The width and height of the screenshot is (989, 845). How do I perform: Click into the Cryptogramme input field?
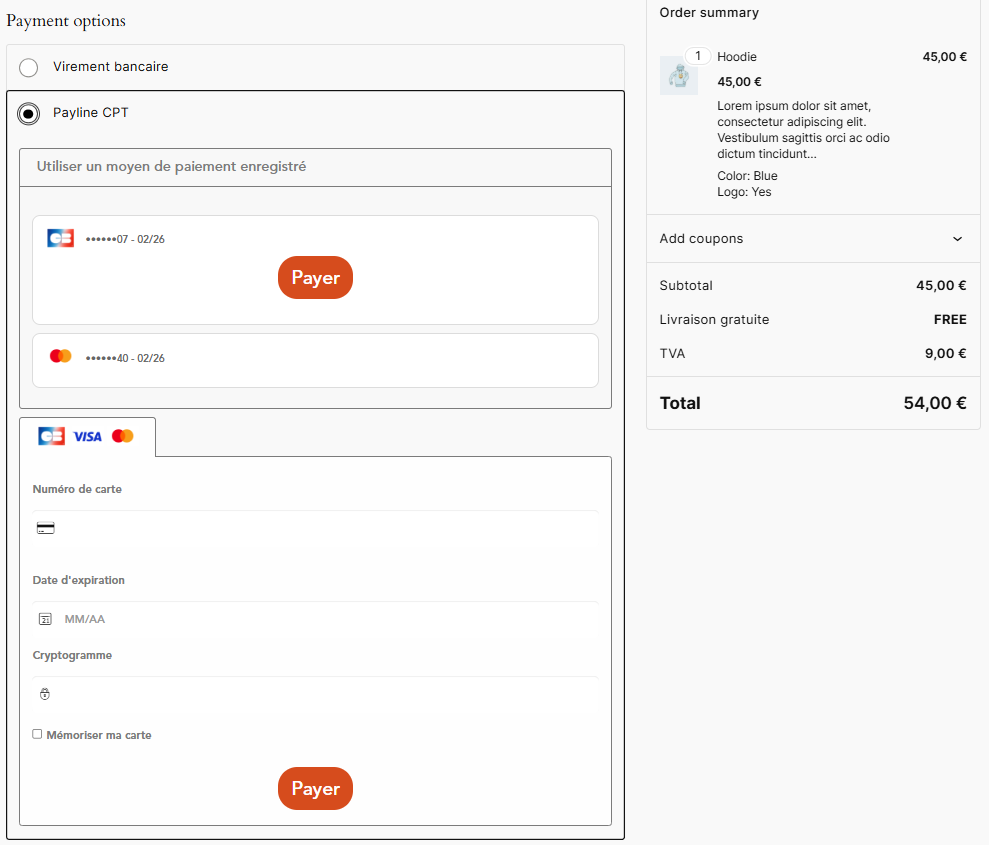click(x=320, y=694)
